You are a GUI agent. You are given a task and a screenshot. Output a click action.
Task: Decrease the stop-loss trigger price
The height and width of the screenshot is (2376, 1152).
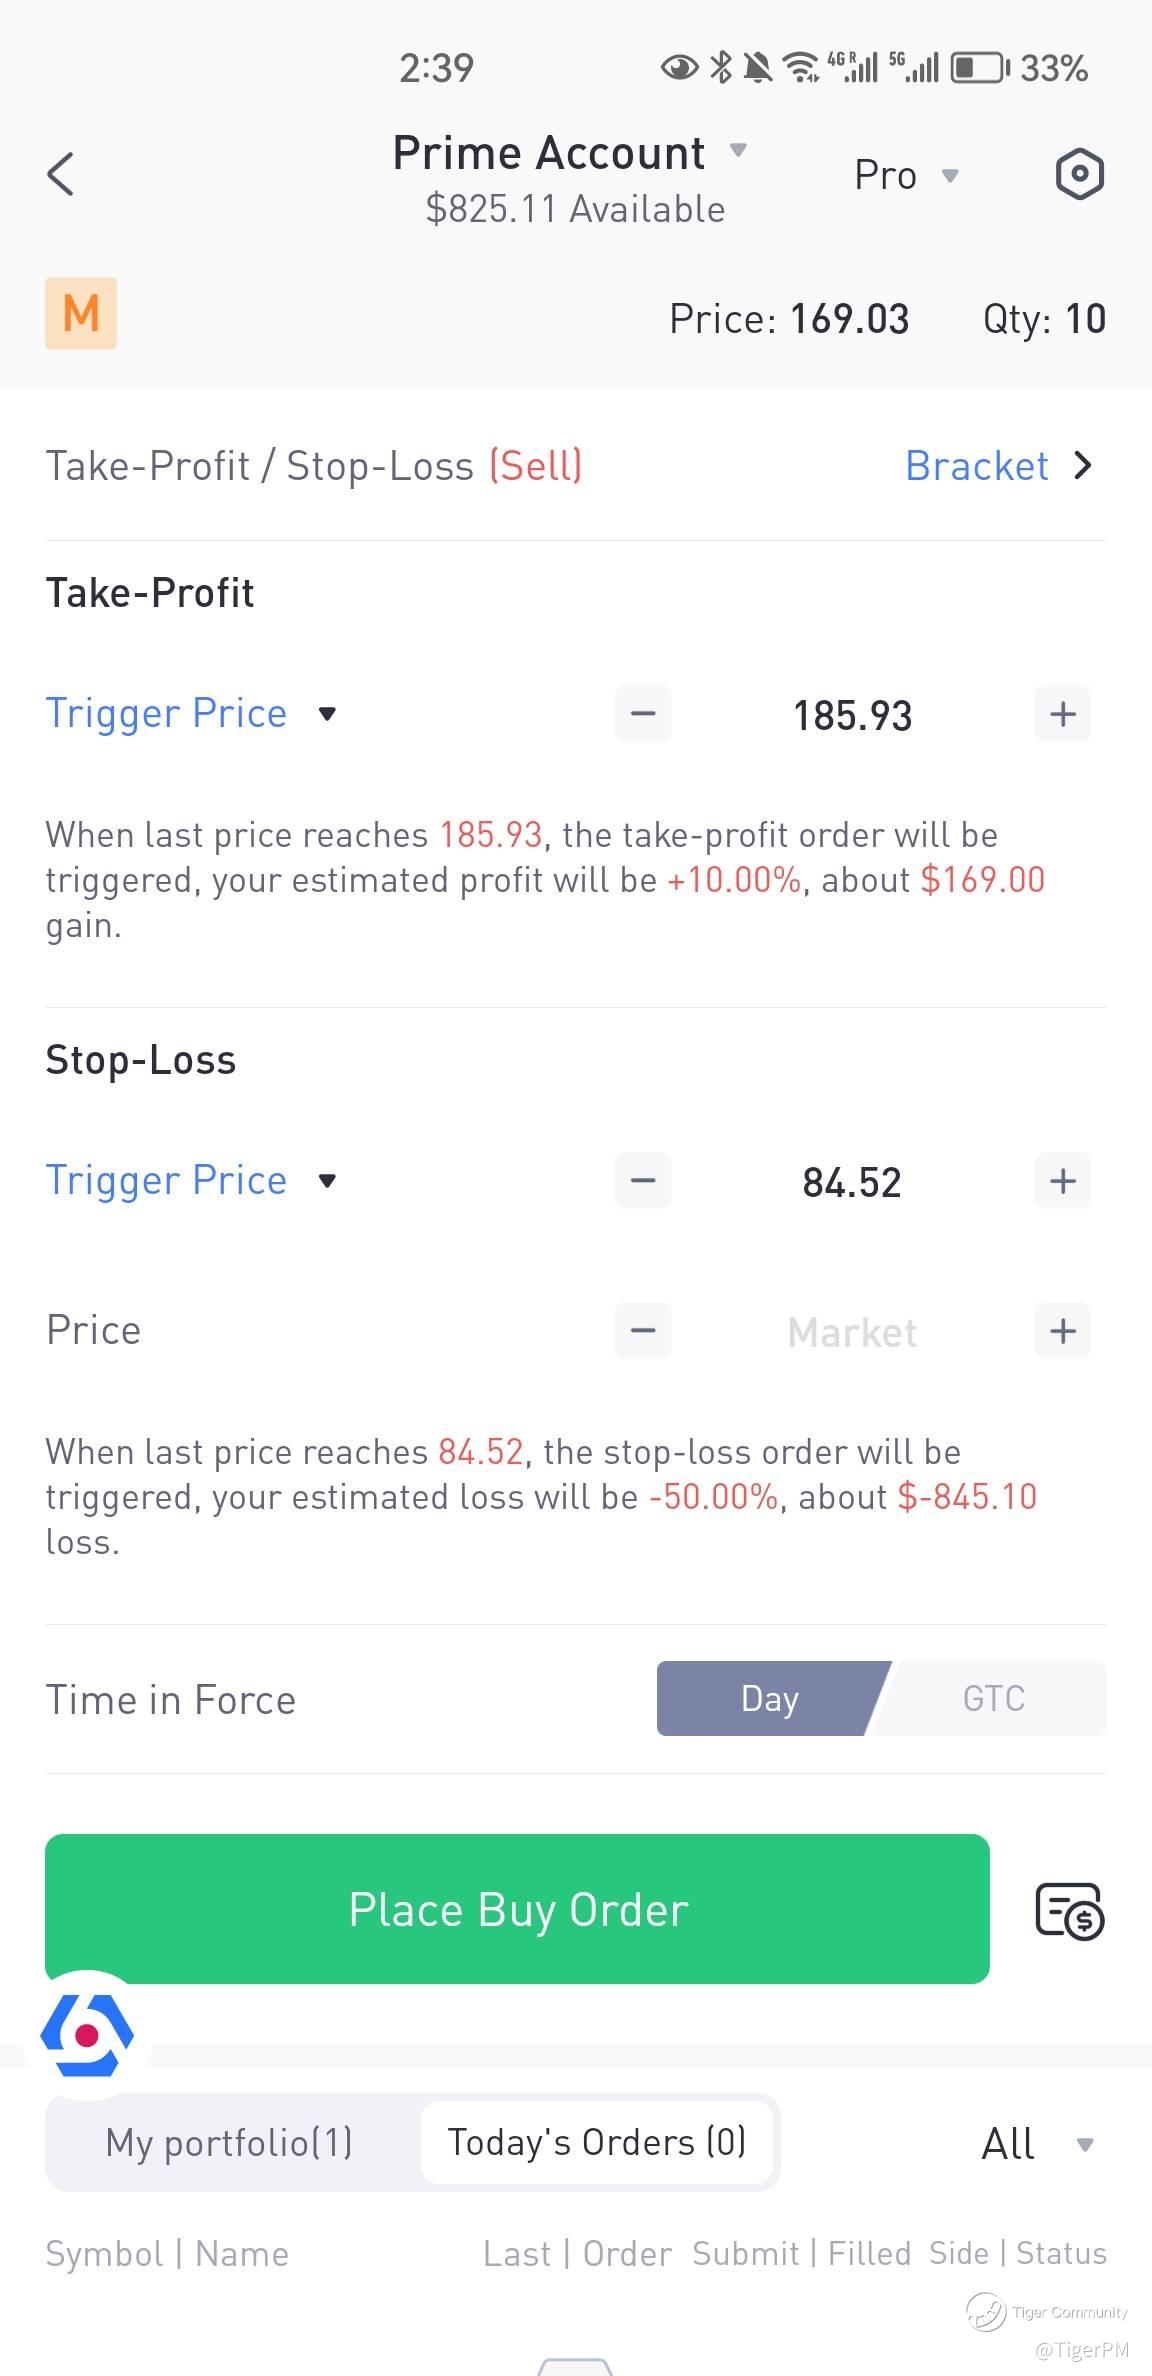pos(643,1181)
